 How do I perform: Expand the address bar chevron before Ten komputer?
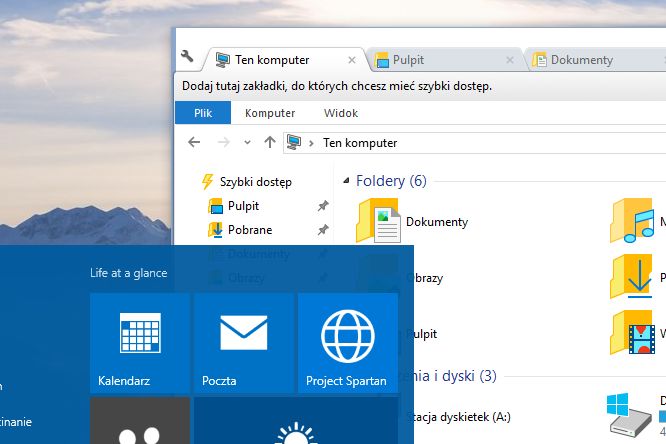(311, 143)
